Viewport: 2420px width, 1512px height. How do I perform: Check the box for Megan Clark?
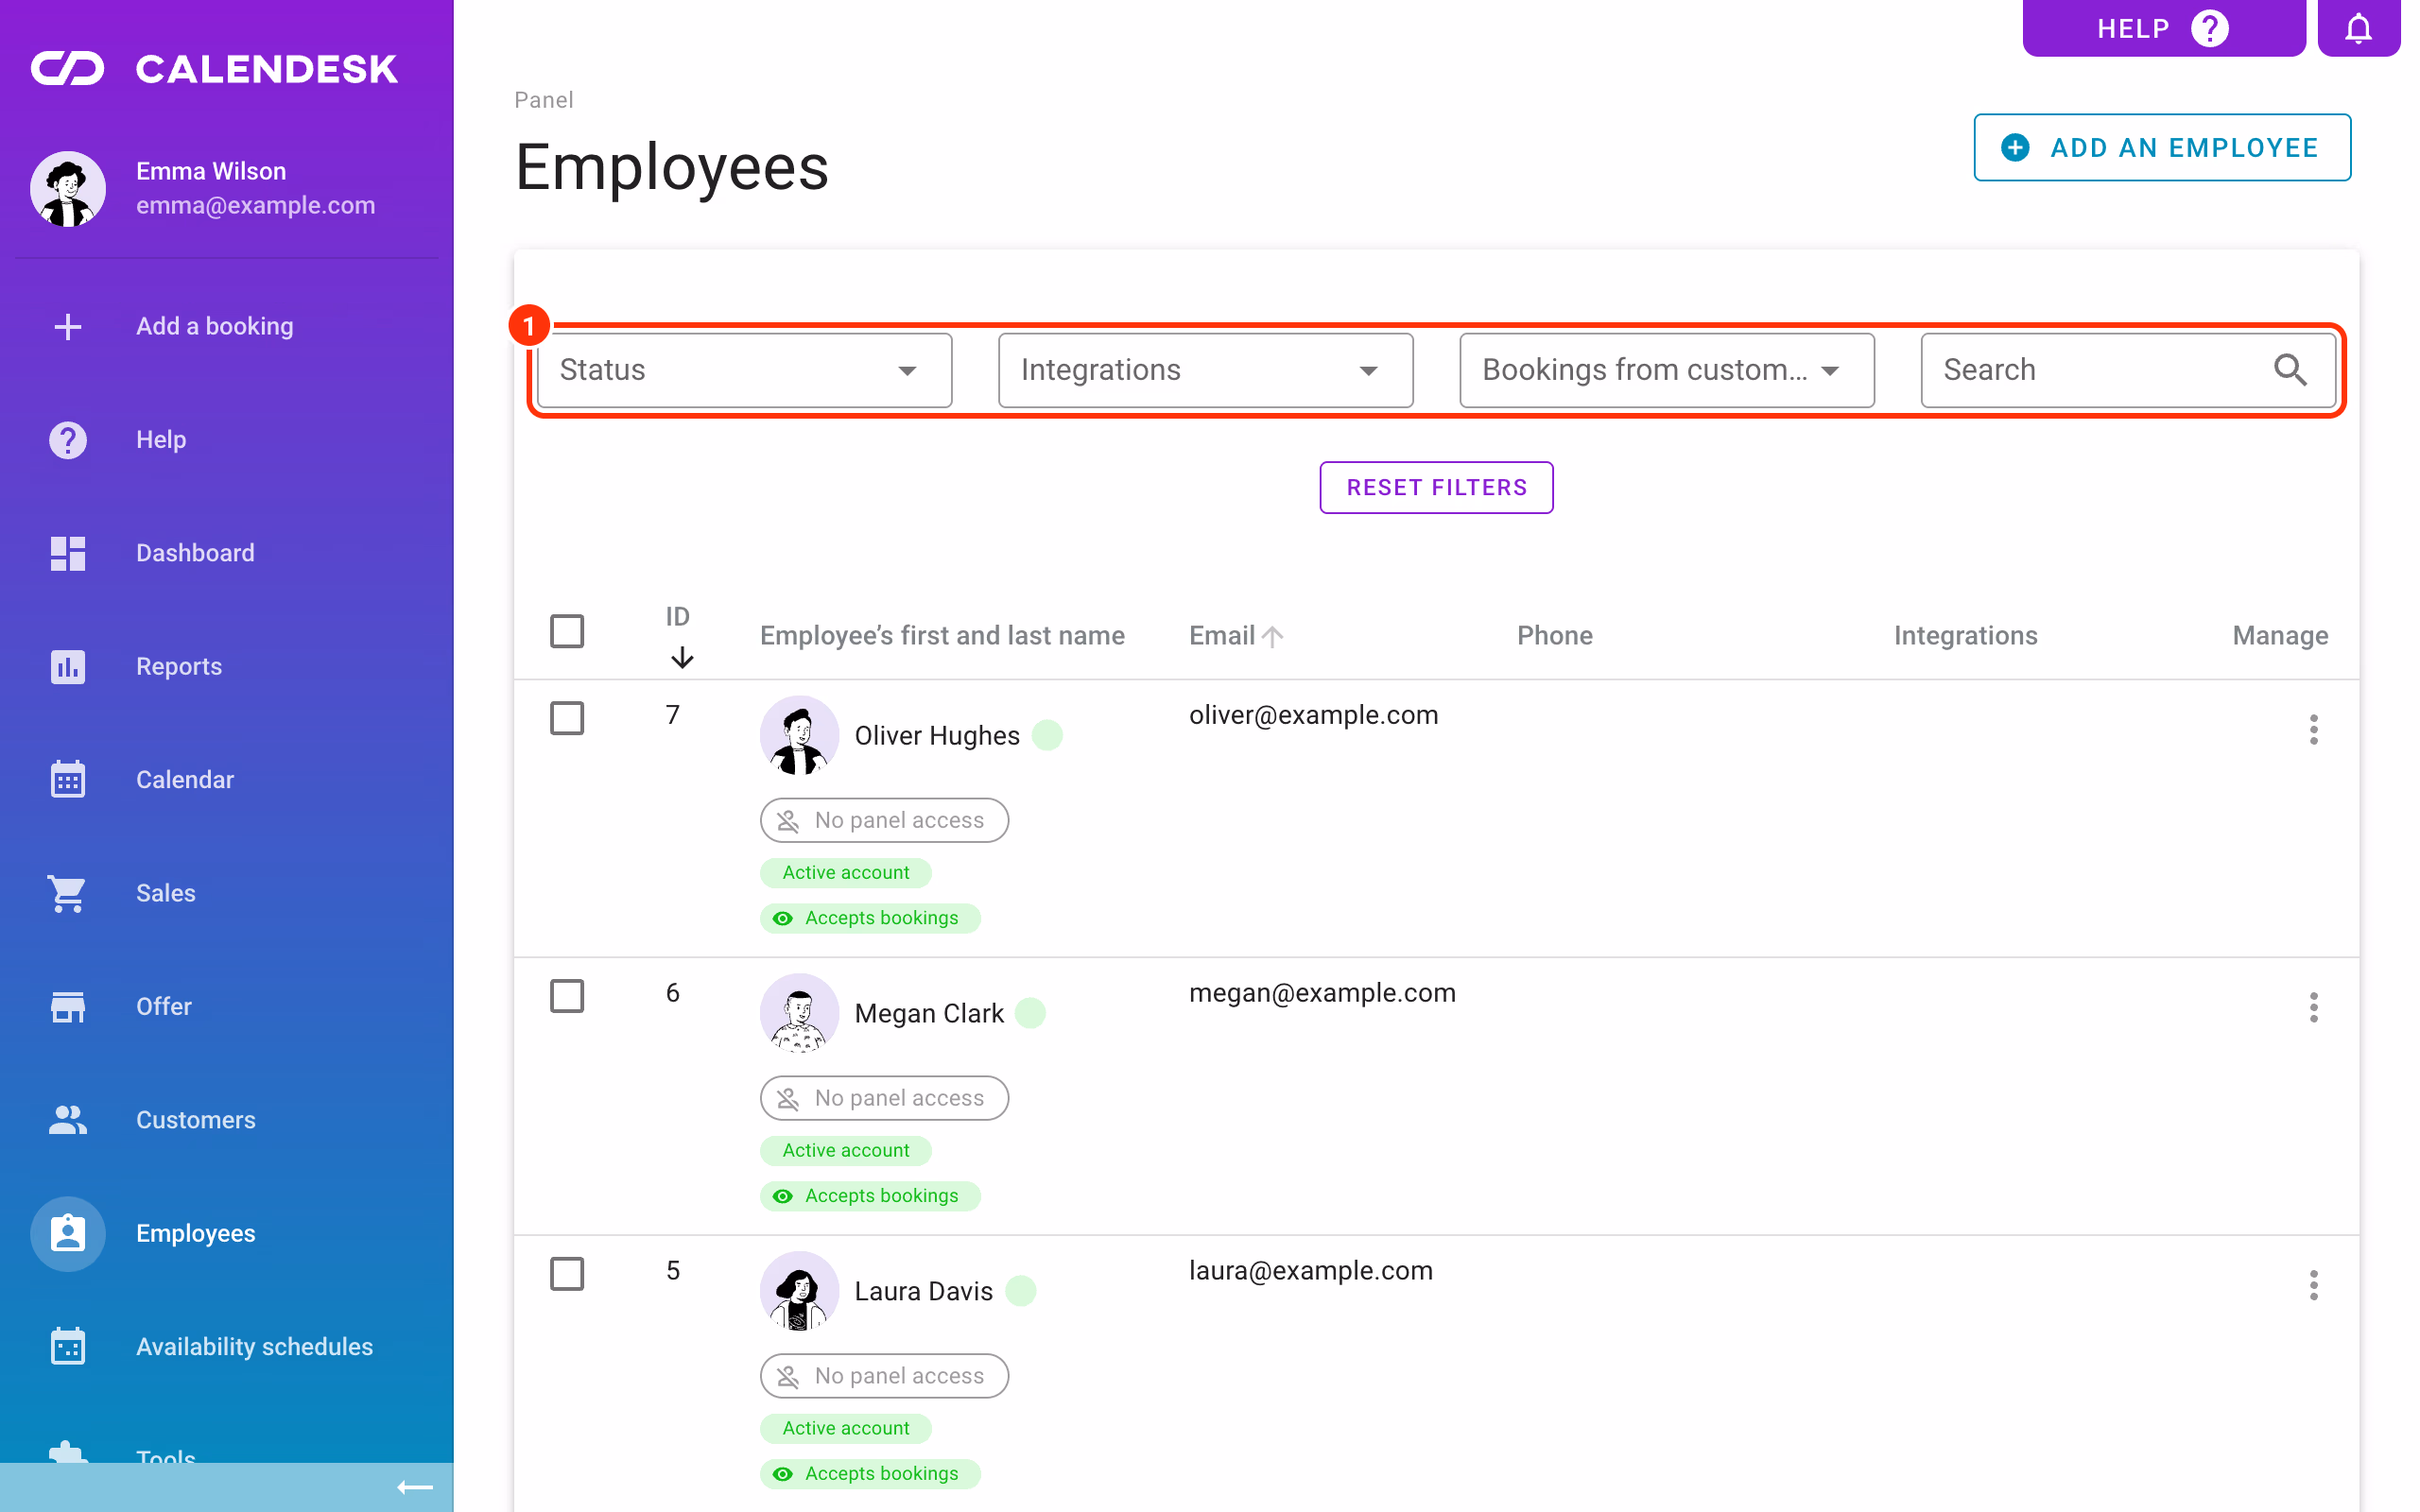tap(567, 996)
